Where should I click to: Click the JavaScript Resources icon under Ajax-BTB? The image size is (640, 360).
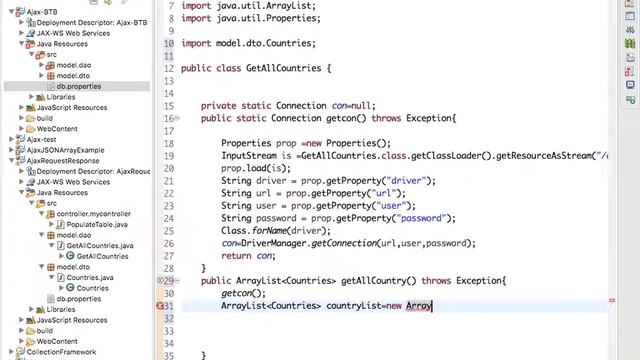pyautogui.click(x=31, y=107)
